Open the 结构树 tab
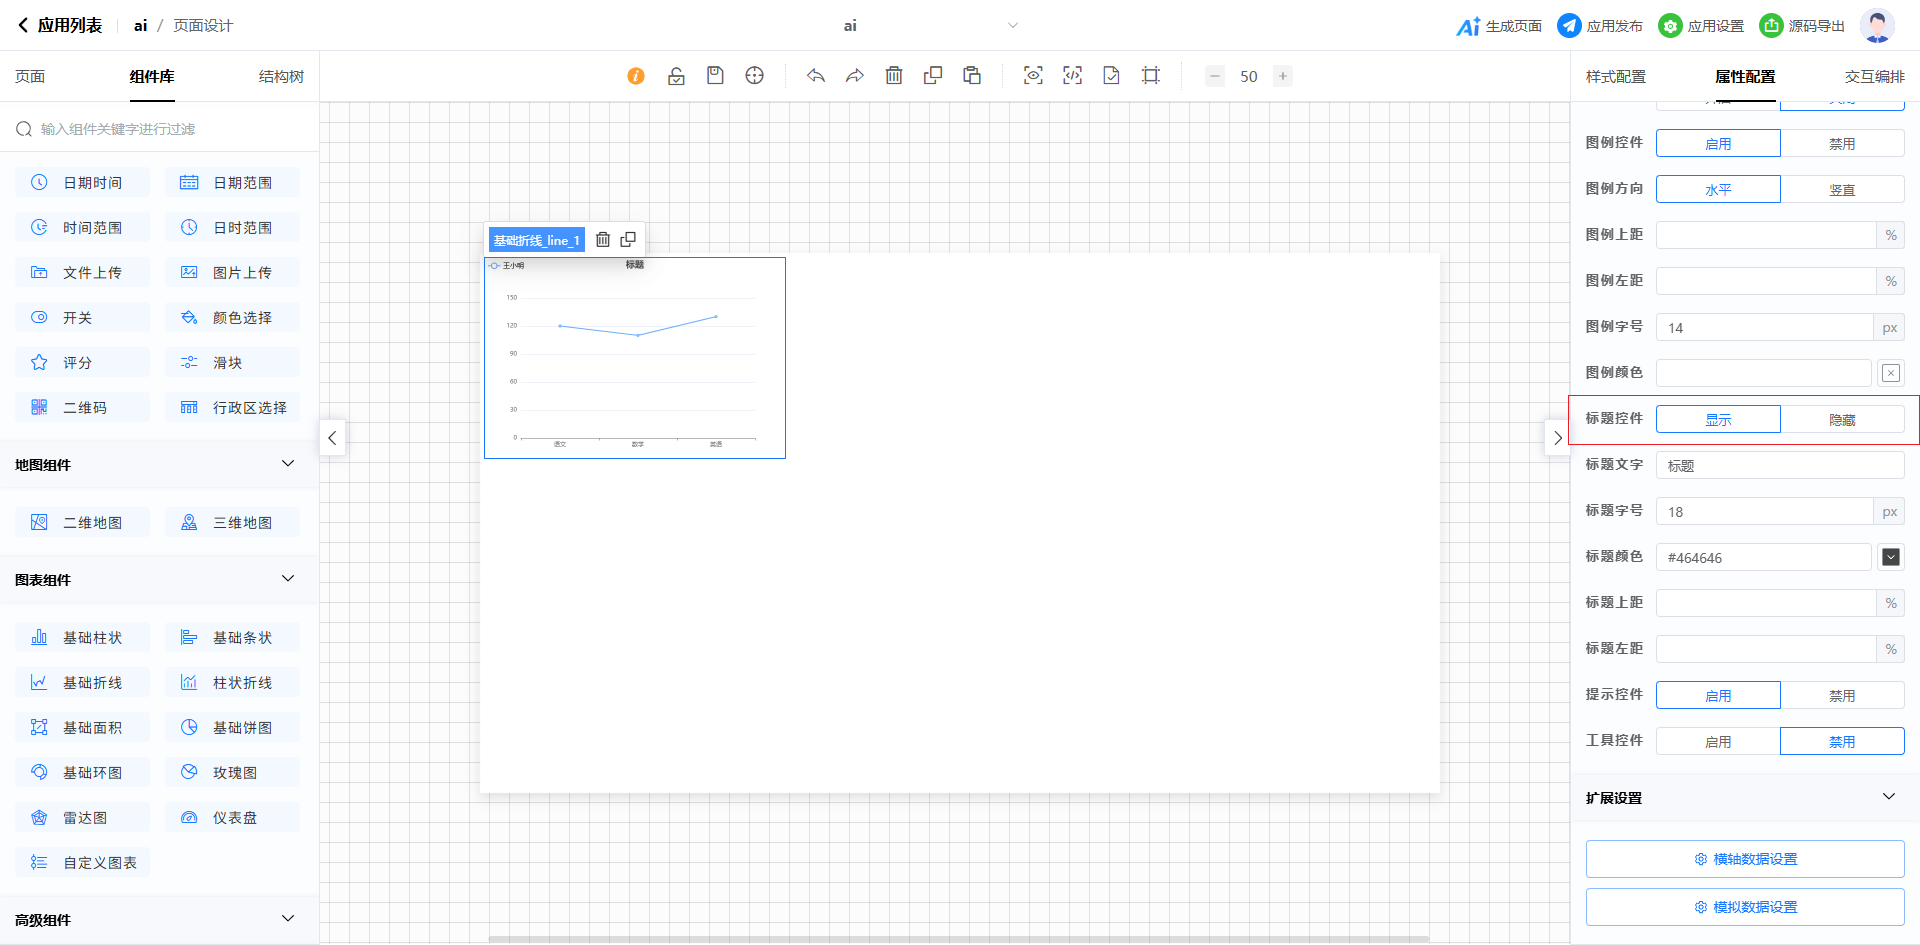This screenshot has width=1920, height=945. [281, 77]
